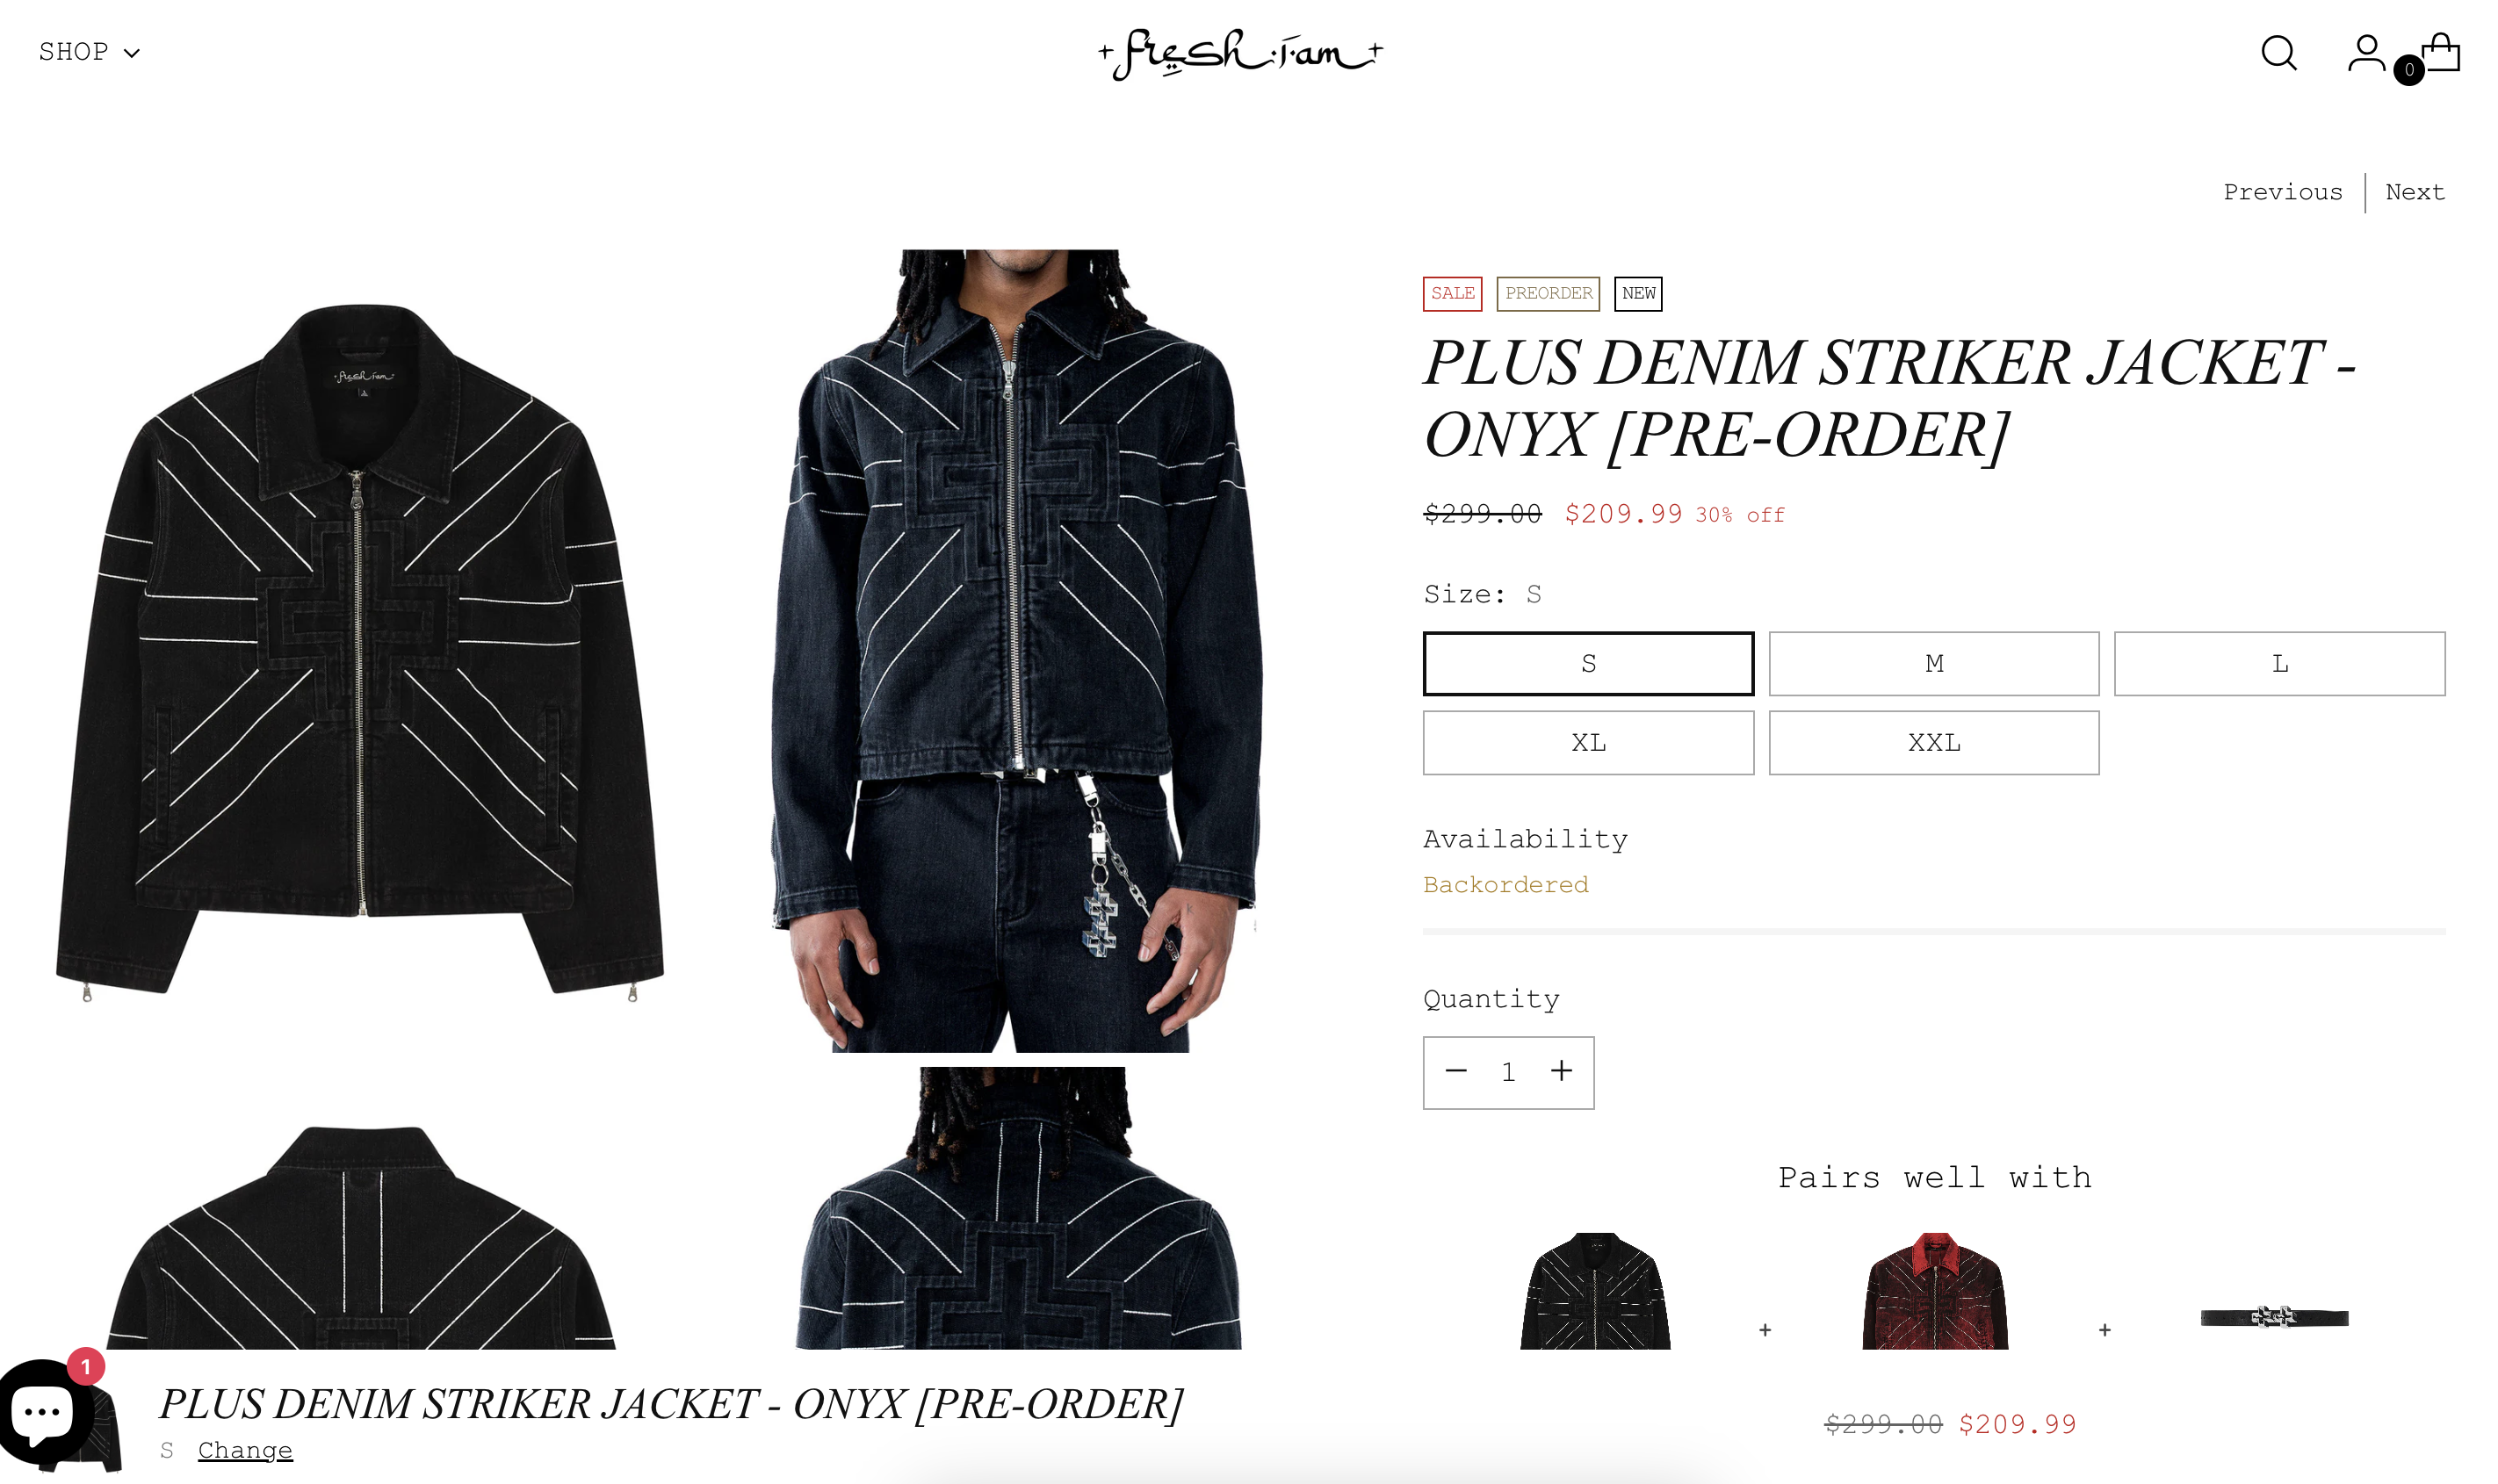Open the red striker jacket thumbnail
The height and width of the screenshot is (1484, 2498).
click(1934, 1291)
